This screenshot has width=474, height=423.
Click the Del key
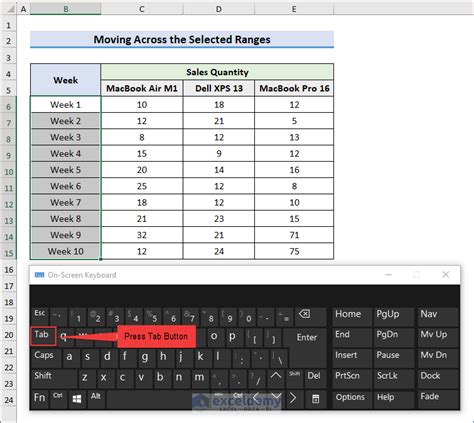coord(315,378)
